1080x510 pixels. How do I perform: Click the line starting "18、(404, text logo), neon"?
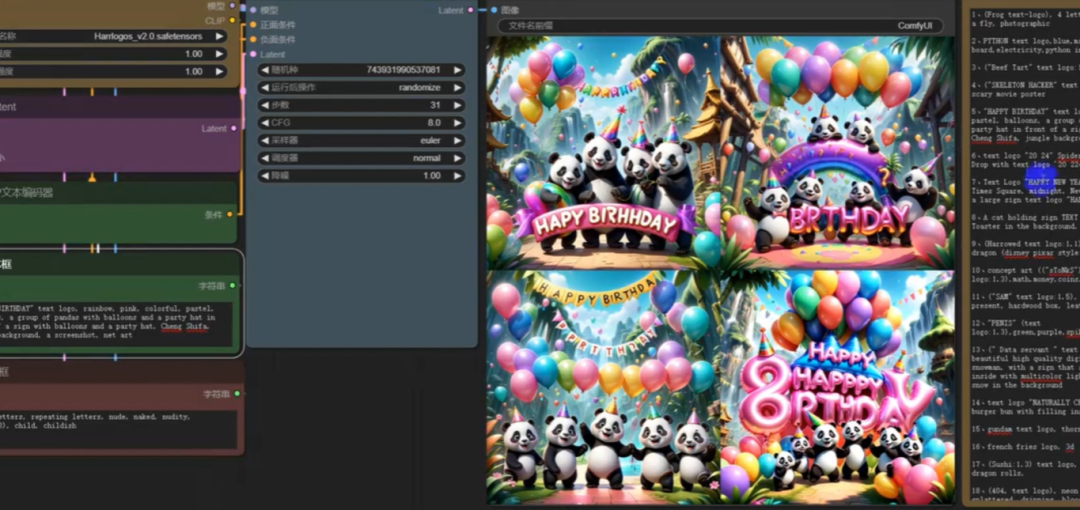pyautogui.click(x=1026, y=490)
